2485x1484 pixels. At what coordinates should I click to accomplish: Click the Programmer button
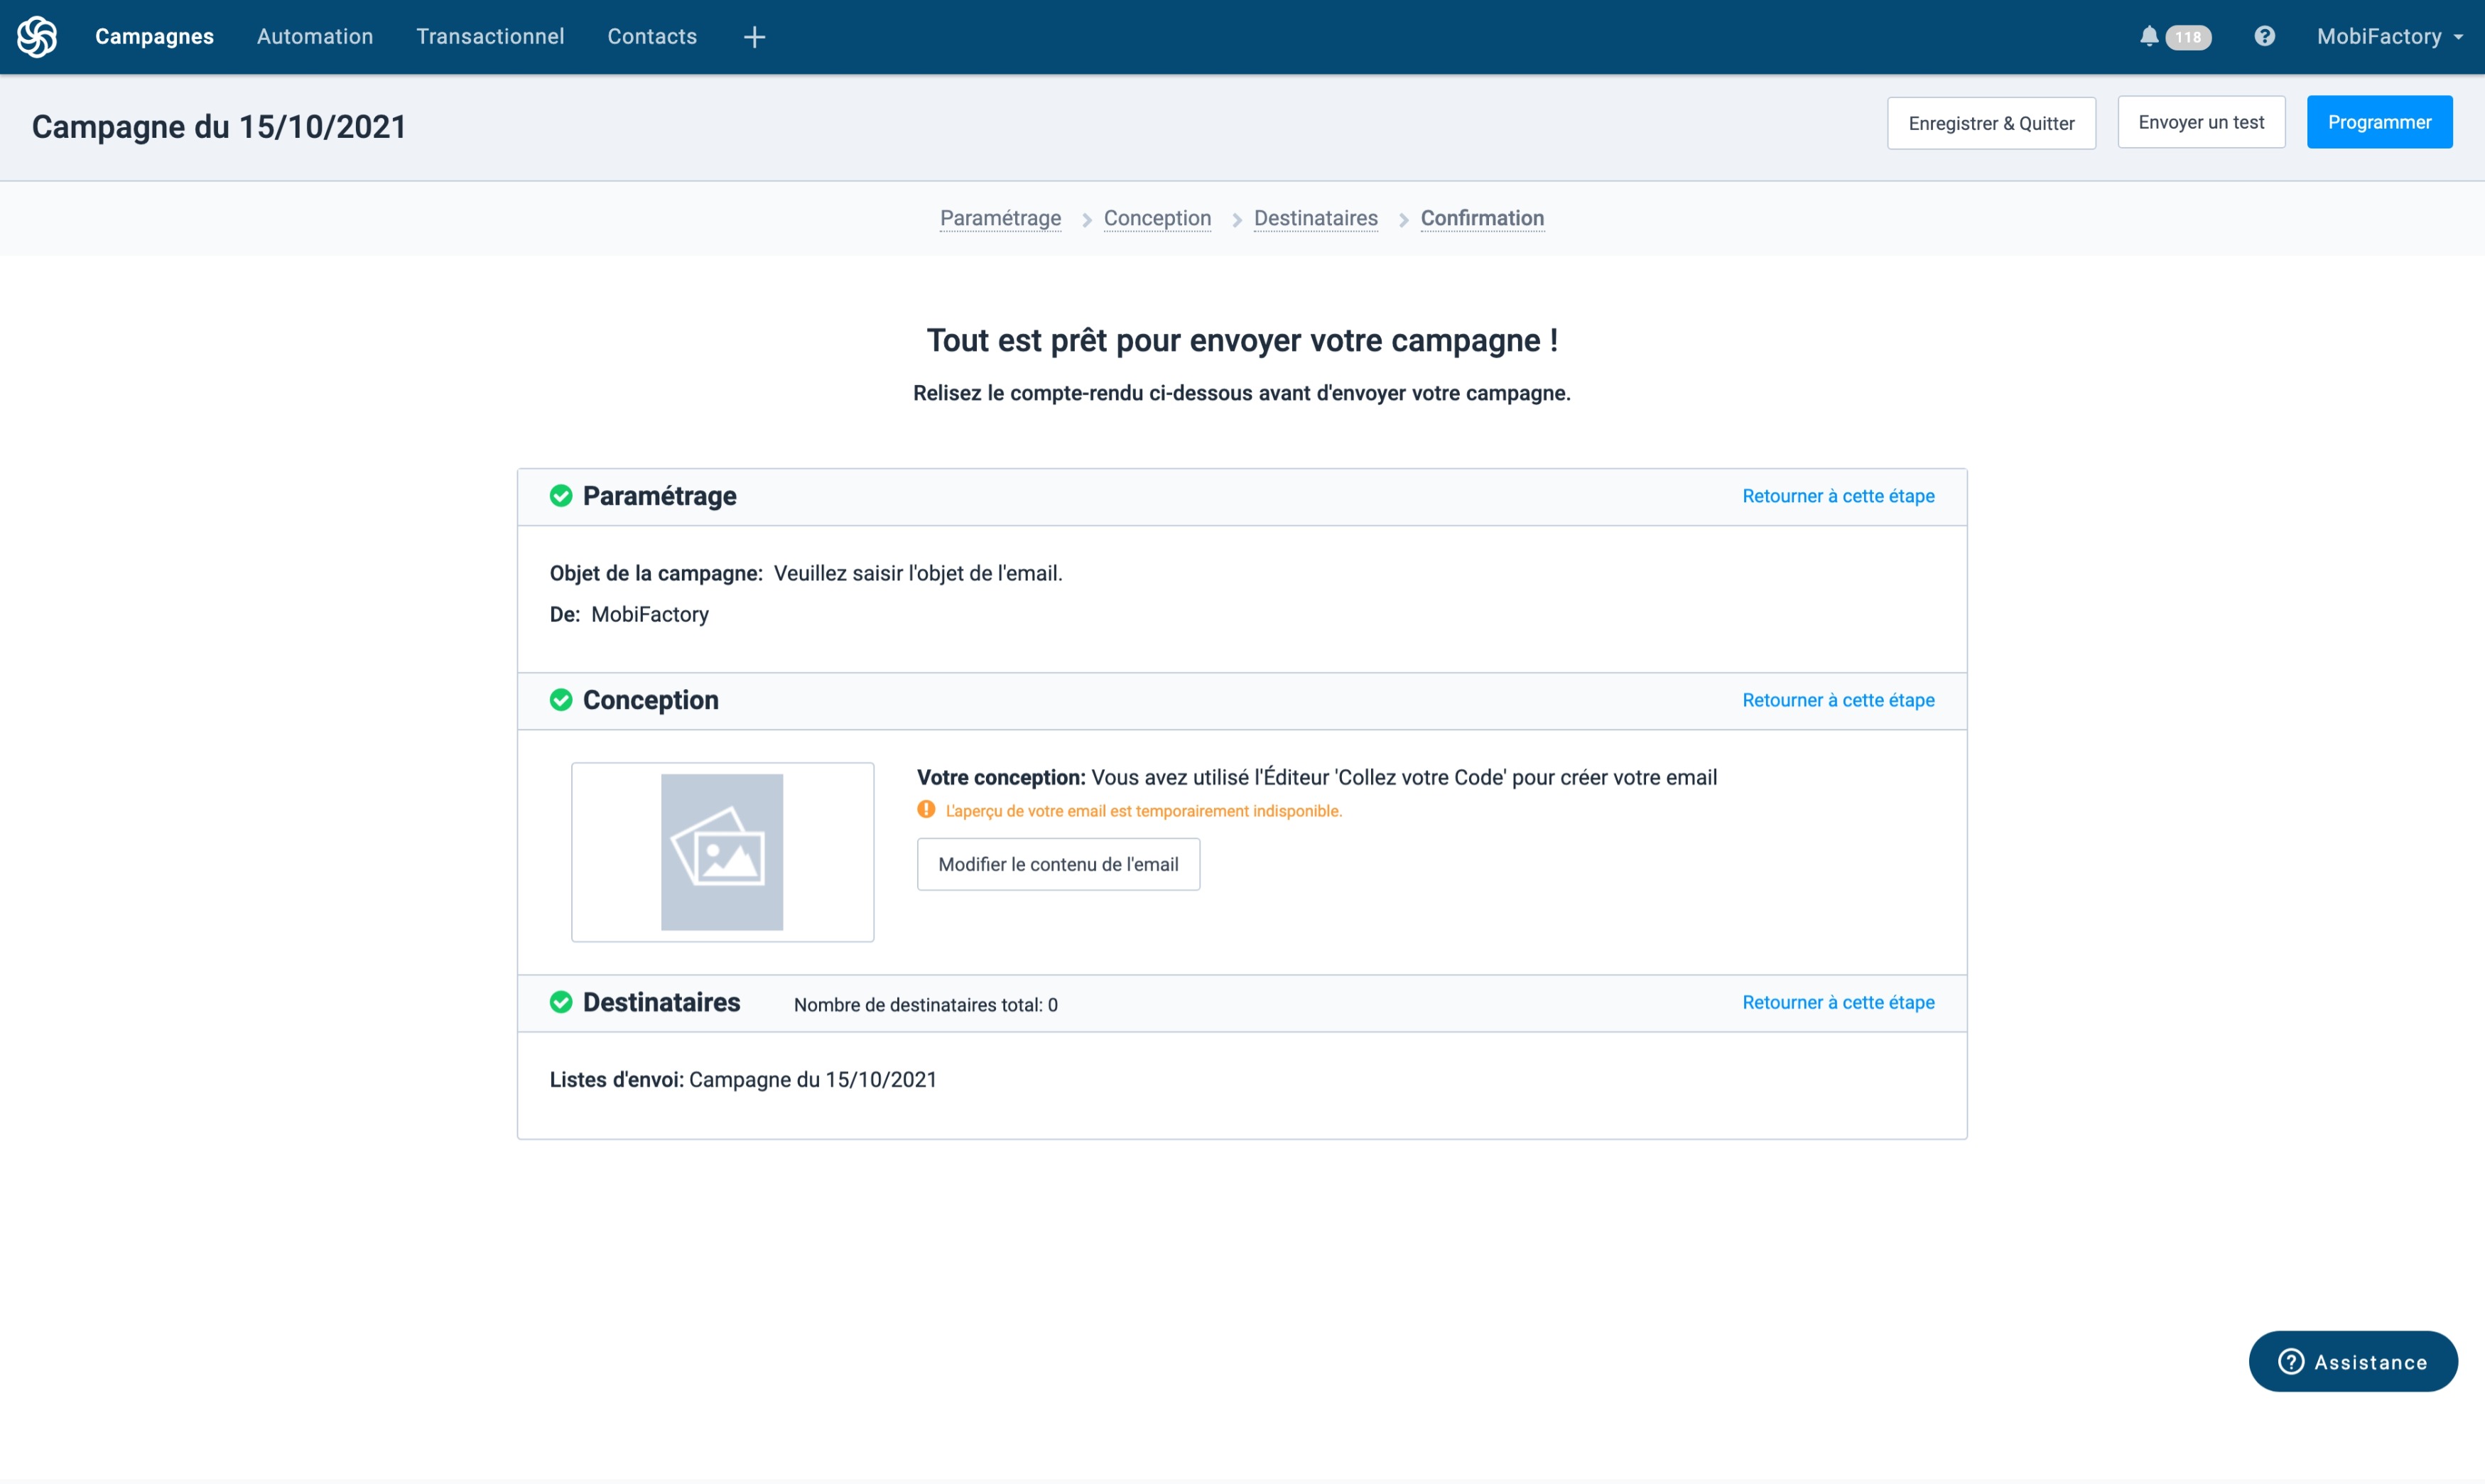point(2379,122)
